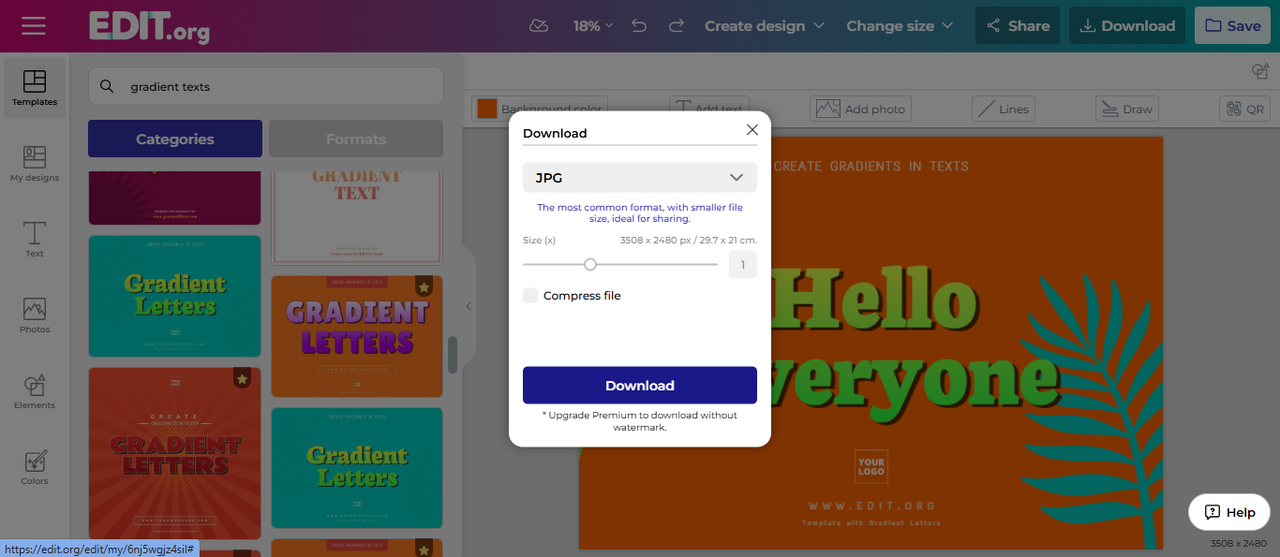Open the Text sidebar panel

[x=34, y=240]
